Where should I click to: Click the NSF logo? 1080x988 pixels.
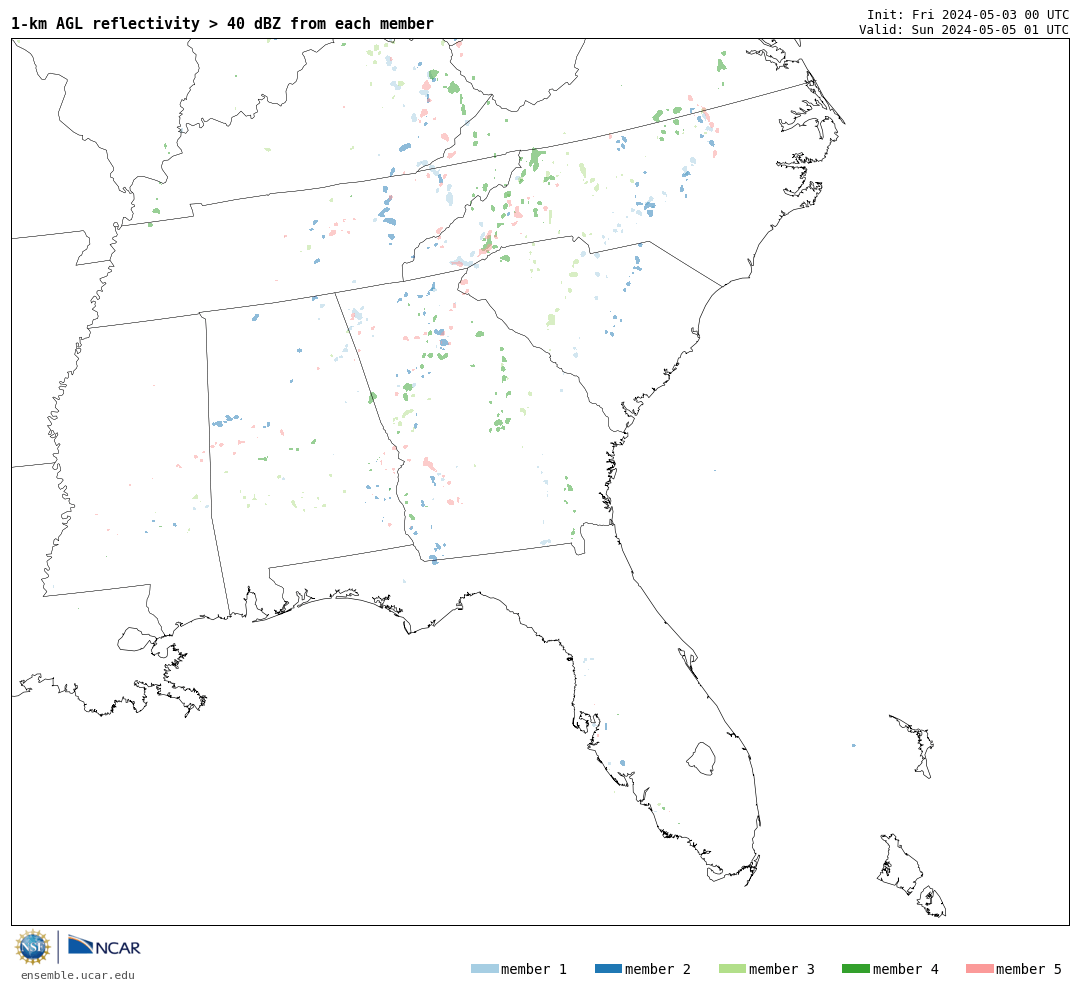point(32,947)
